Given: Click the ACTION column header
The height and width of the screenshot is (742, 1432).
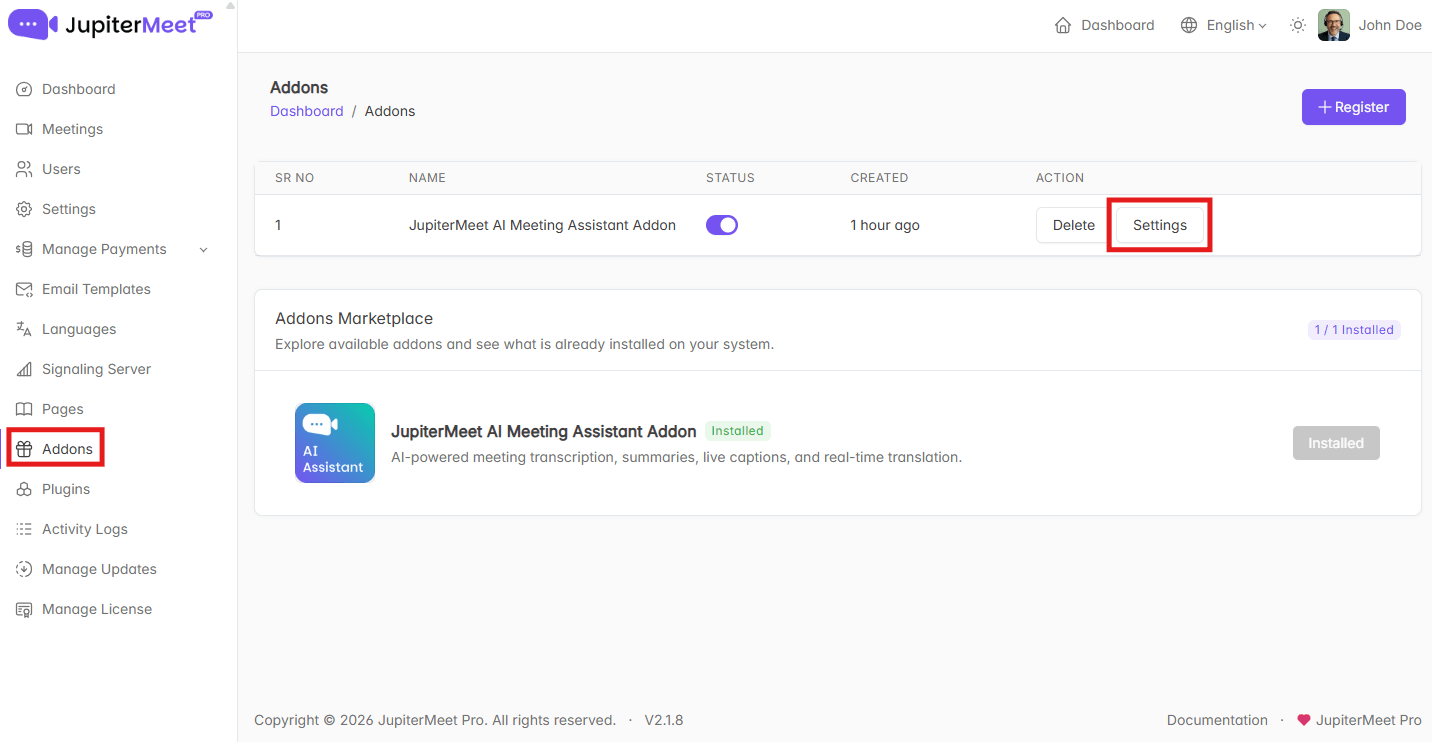Looking at the screenshot, I should coord(1060,178).
